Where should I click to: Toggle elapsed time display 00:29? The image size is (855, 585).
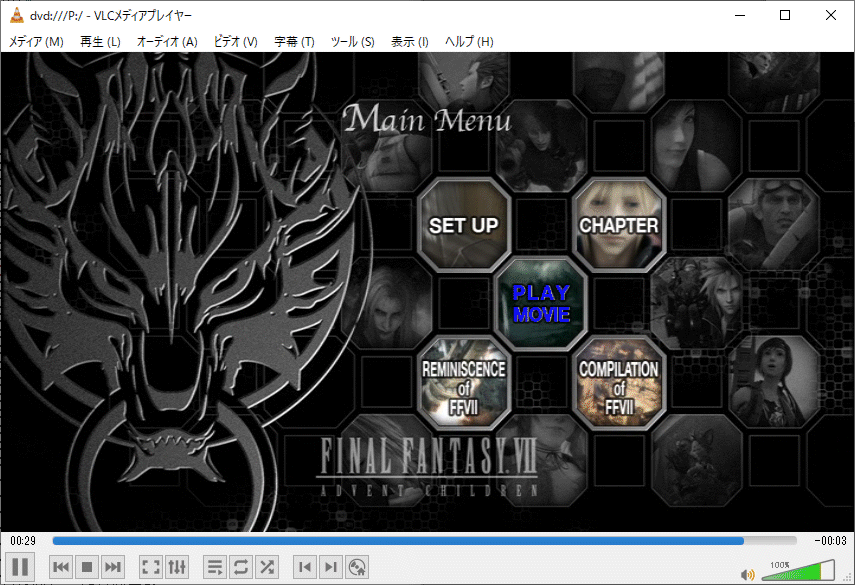[x=23, y=541]
